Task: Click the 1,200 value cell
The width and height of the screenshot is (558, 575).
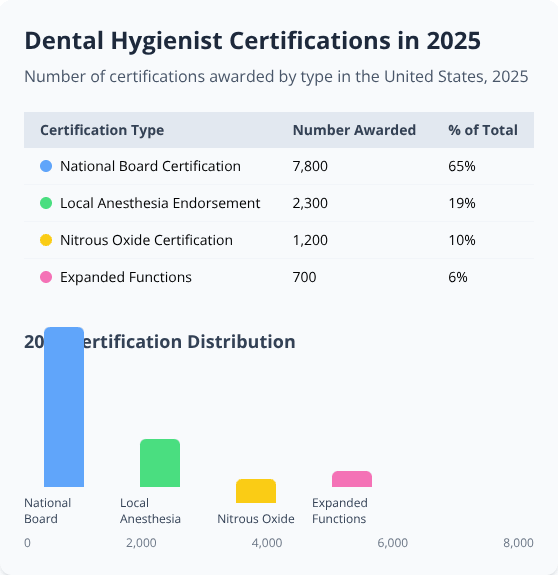Action: (x=310, y=240)
